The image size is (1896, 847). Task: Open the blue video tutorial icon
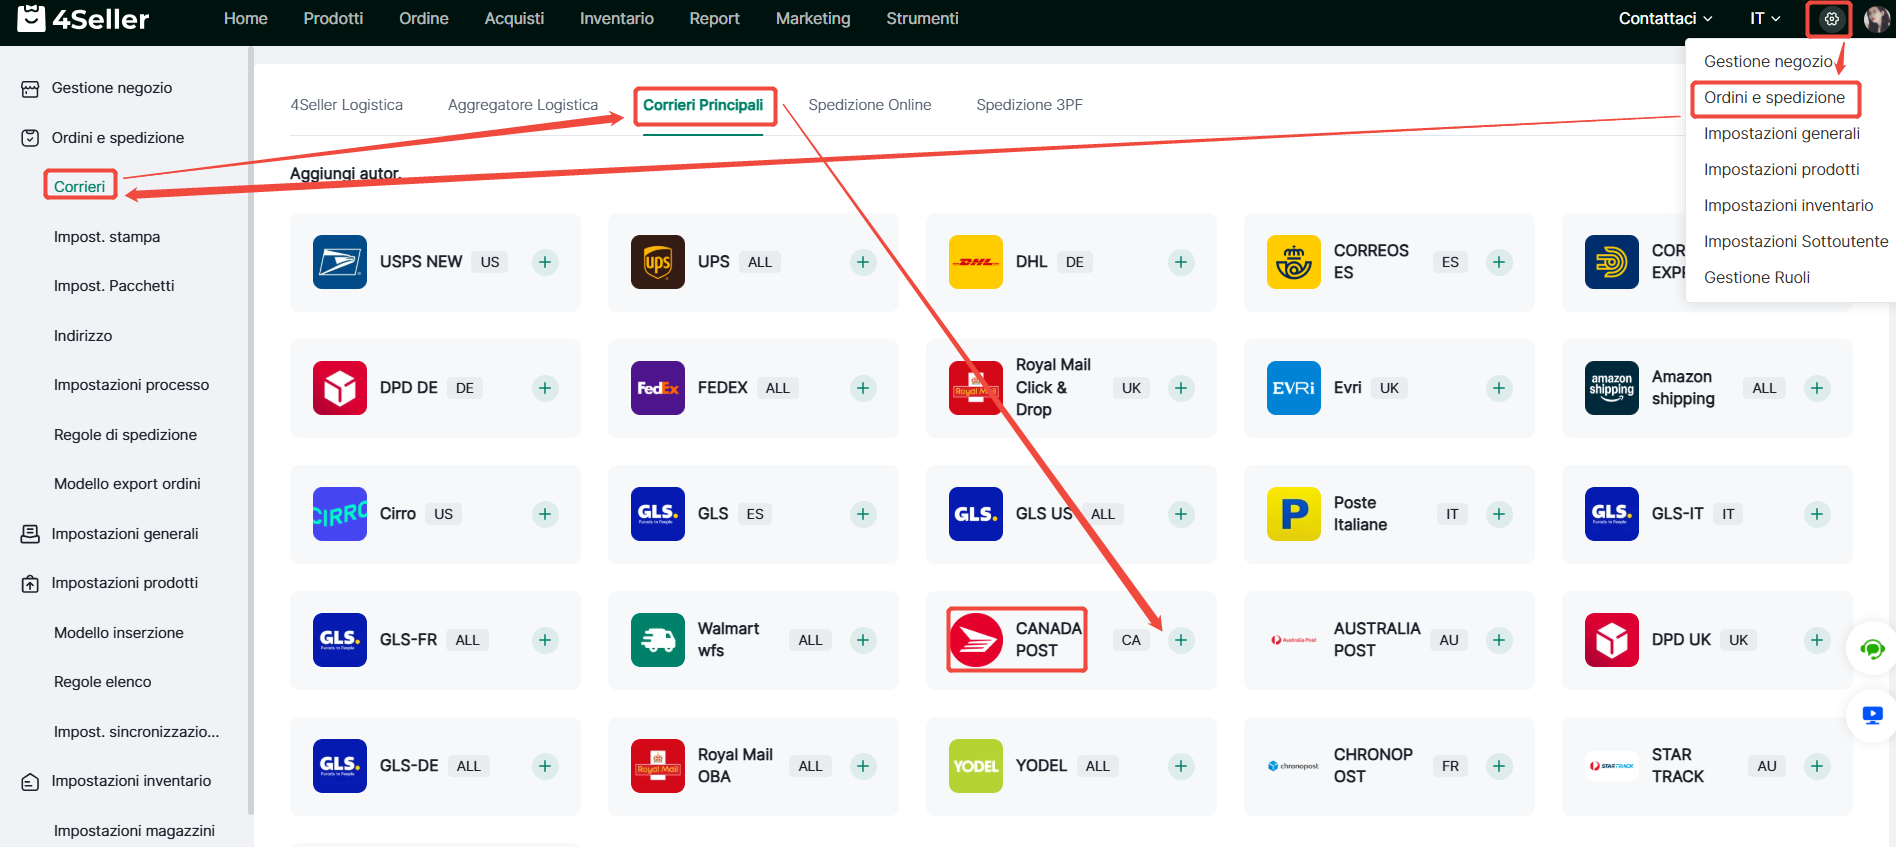coord(1872,715)
